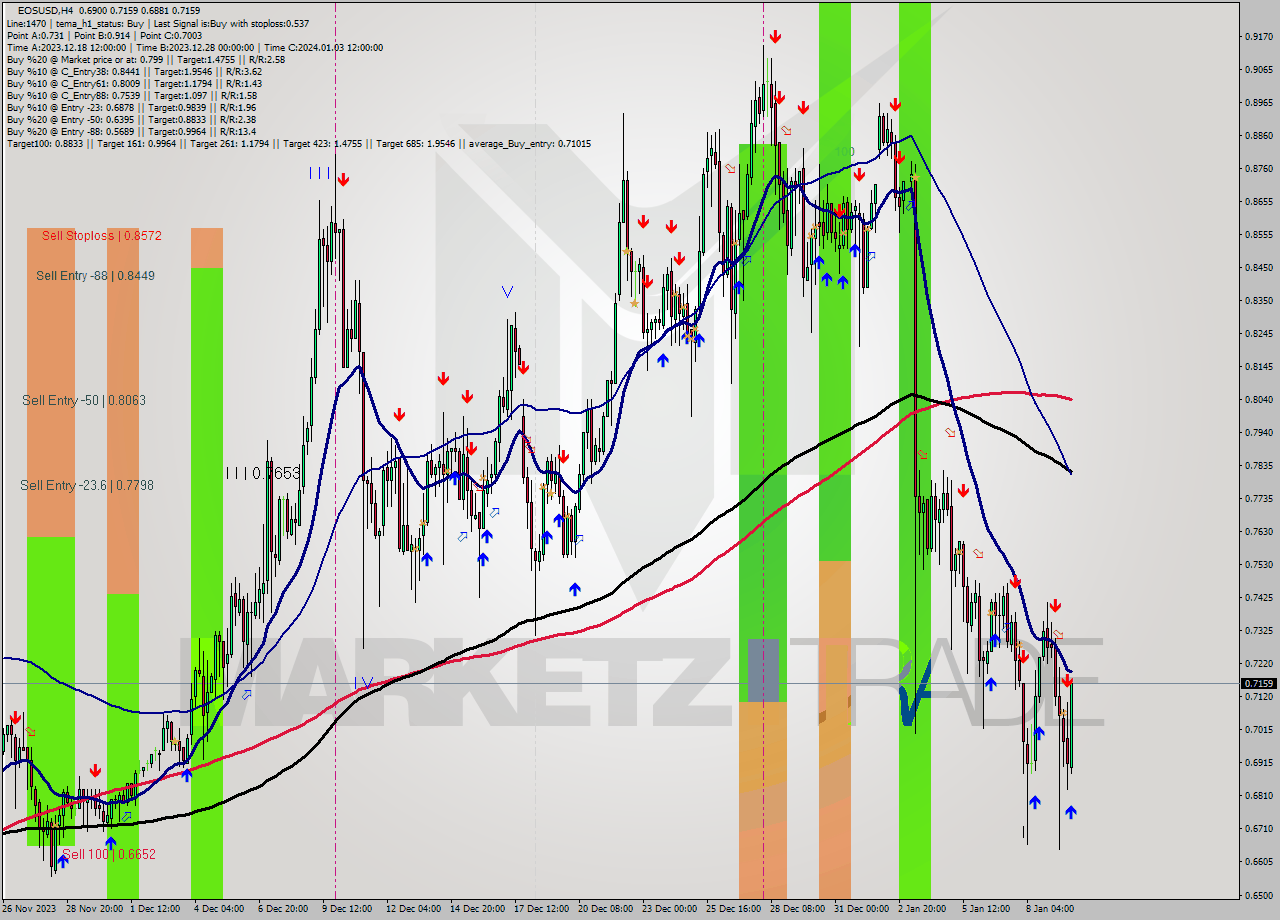Viewport: 1280px width, 920px height.
Task: Click the '2 Jan 20:00' time label
Action: (921, 909)
